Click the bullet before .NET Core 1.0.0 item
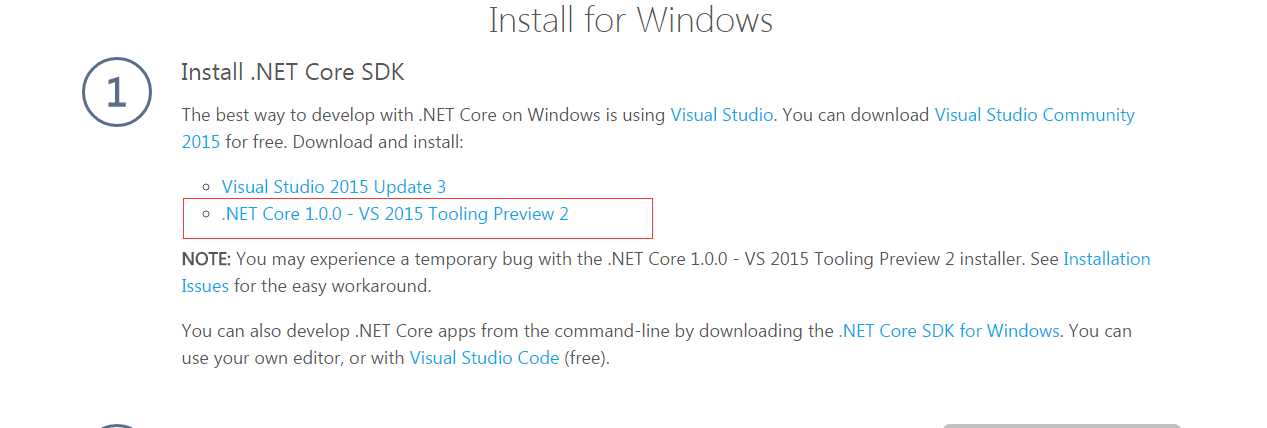 pos(206,214)
